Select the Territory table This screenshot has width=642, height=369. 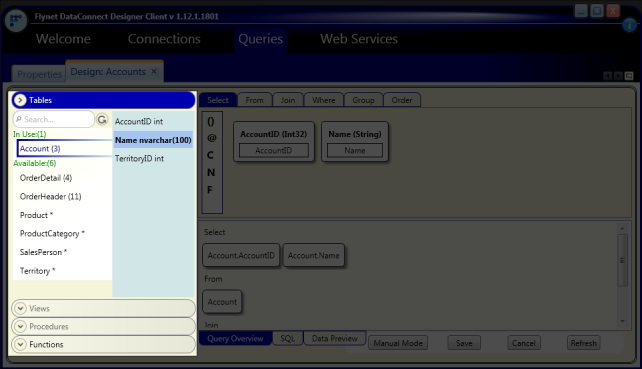37,271
